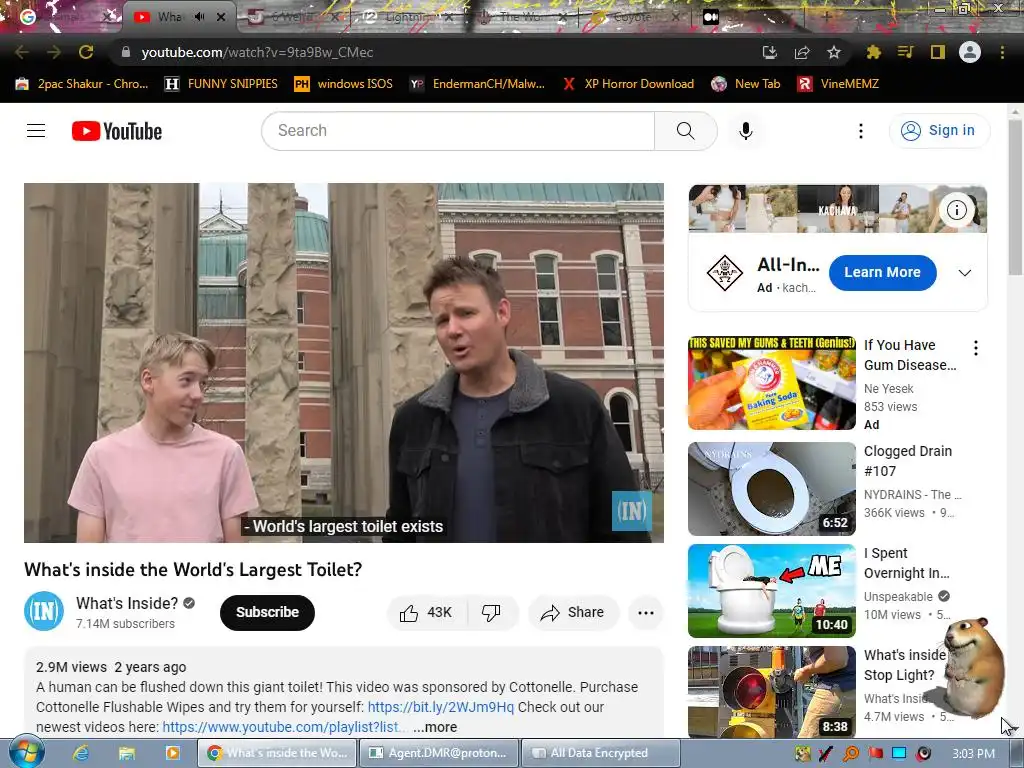Open YouTube settings three-dot menu
This screenshot has width=1024, height=768.
[861, 131]
